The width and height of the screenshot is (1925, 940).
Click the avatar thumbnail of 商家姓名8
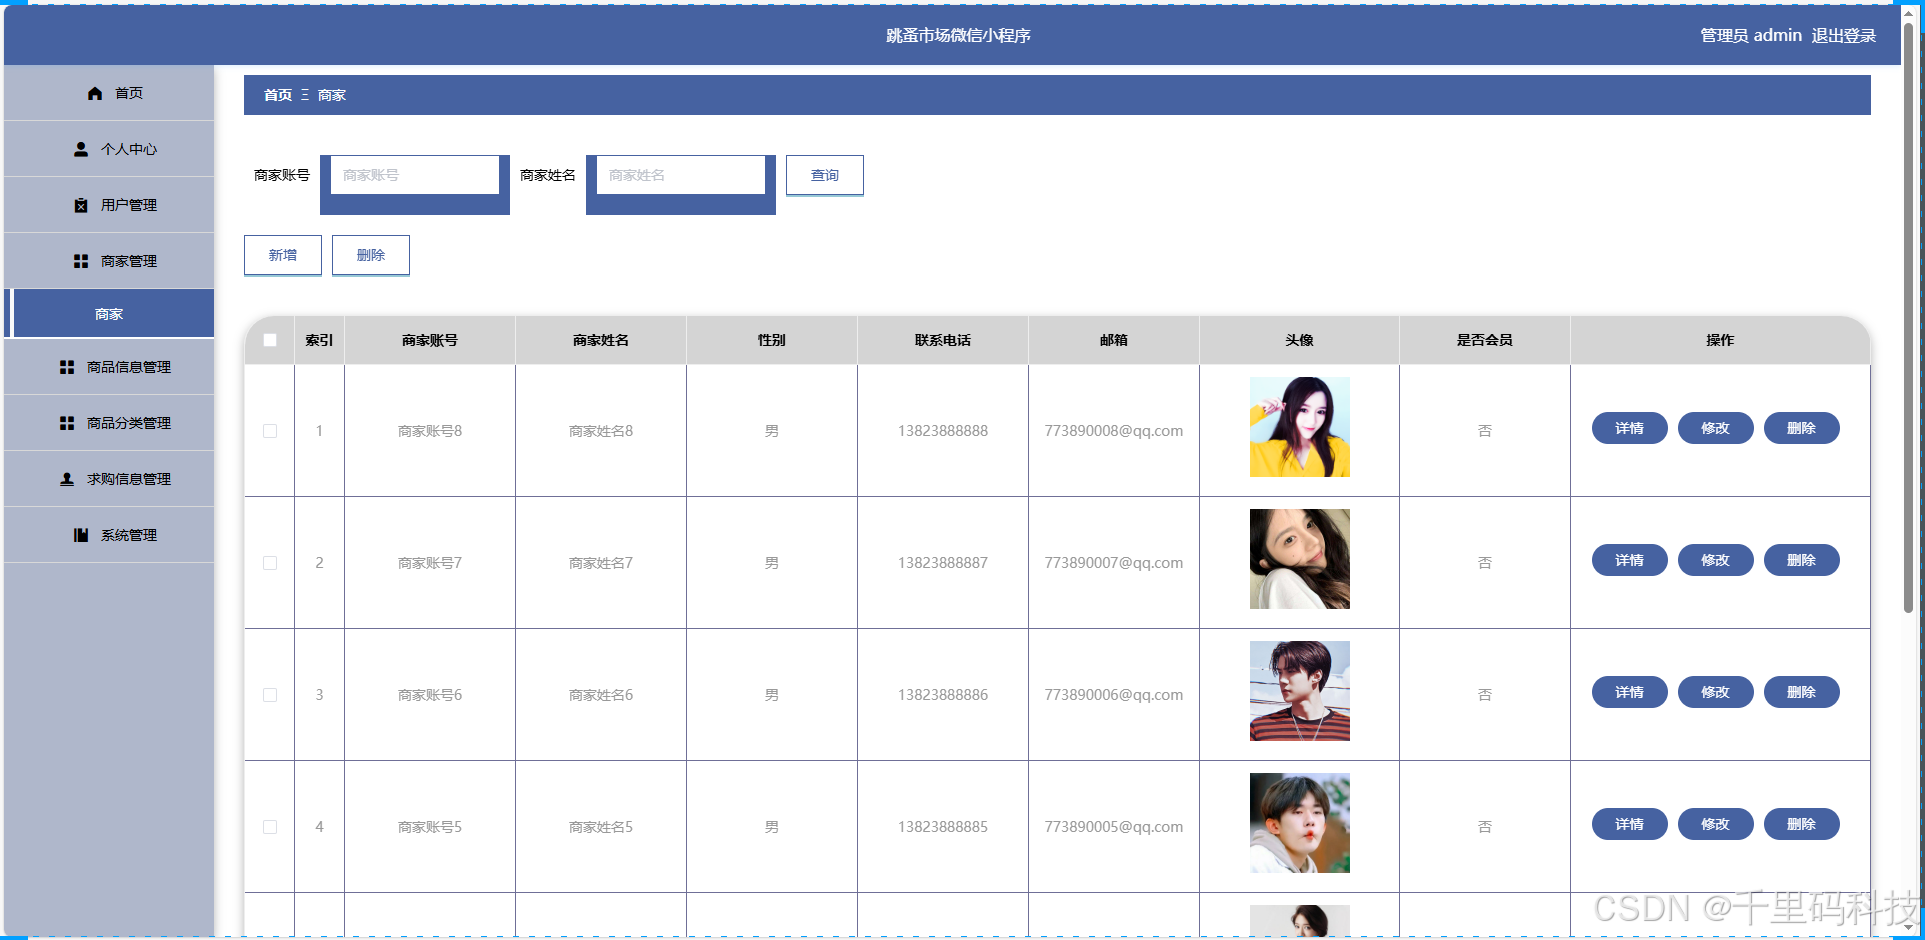1300,427
